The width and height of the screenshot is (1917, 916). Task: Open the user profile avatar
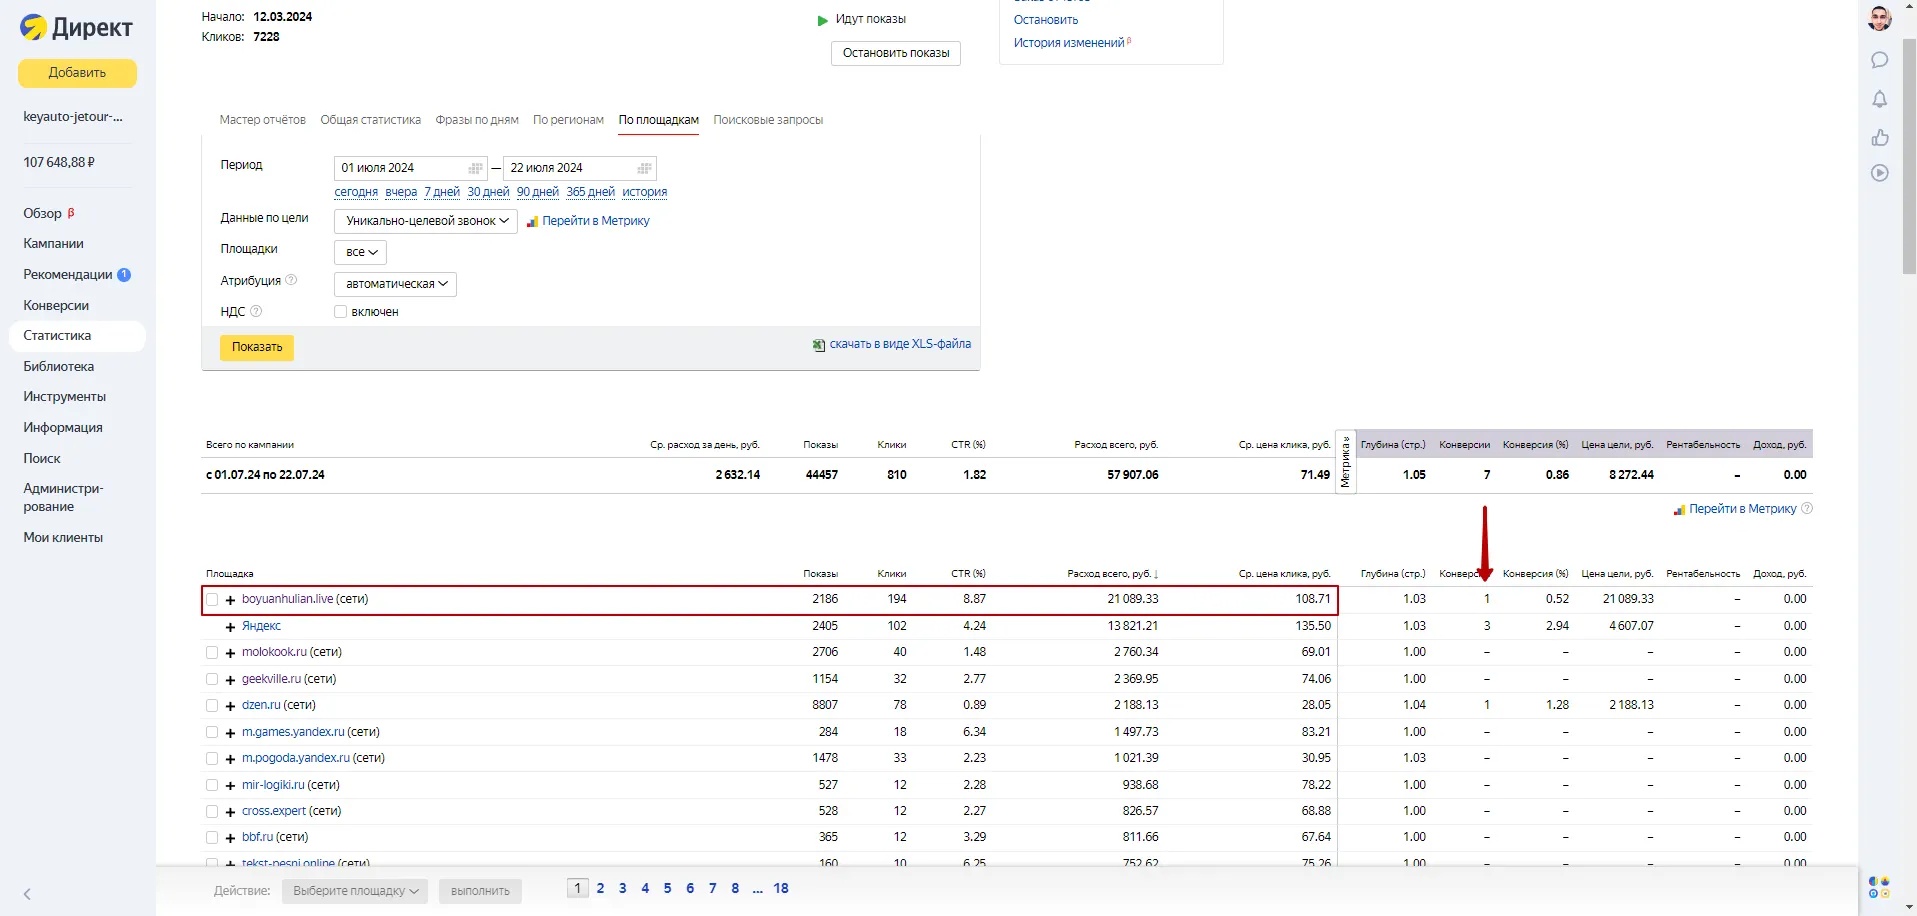(1879, 19)
